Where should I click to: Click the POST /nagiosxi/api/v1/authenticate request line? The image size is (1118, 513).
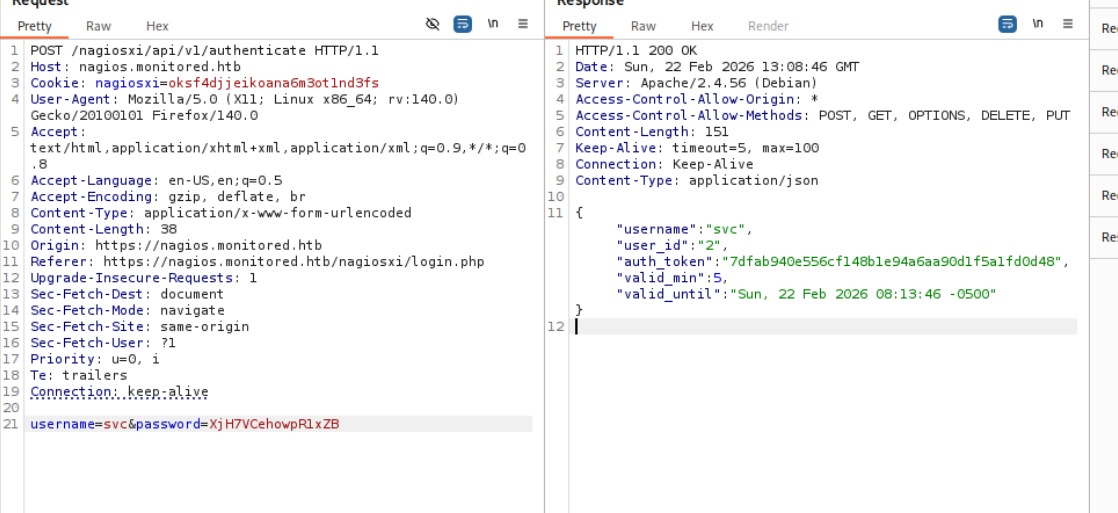pyautogui.click(x=204, y=50)
